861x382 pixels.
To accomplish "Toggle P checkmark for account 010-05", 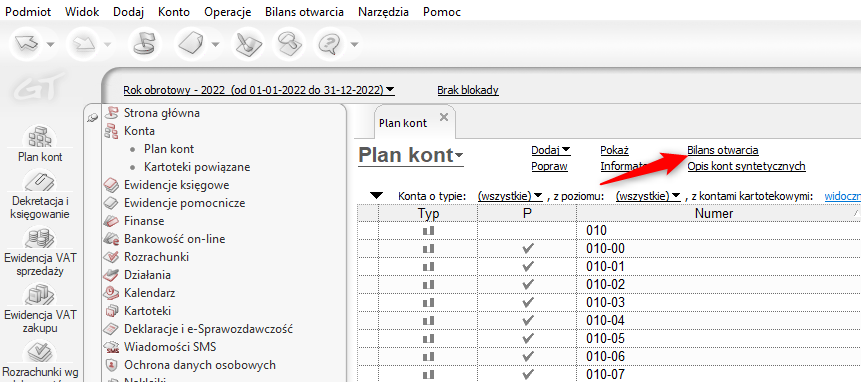I will [x=528, y=339].
